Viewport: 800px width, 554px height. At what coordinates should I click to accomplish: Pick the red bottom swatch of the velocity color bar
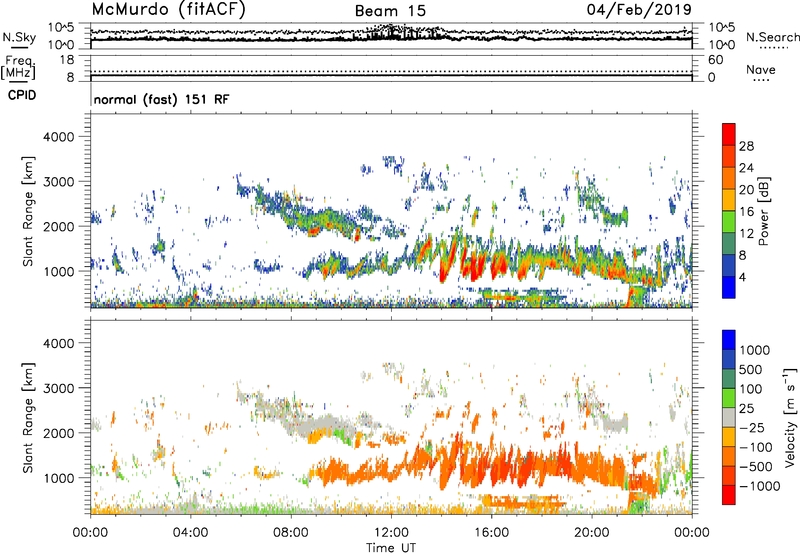pos(729,495)
